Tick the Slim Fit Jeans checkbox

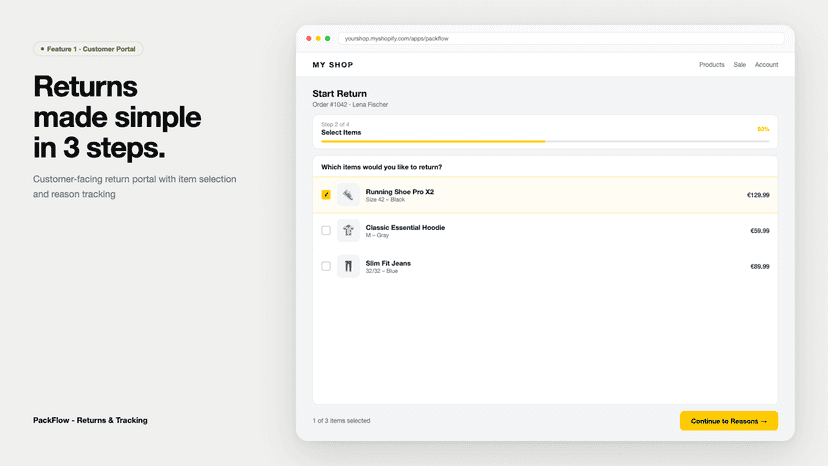click(326, 266)
